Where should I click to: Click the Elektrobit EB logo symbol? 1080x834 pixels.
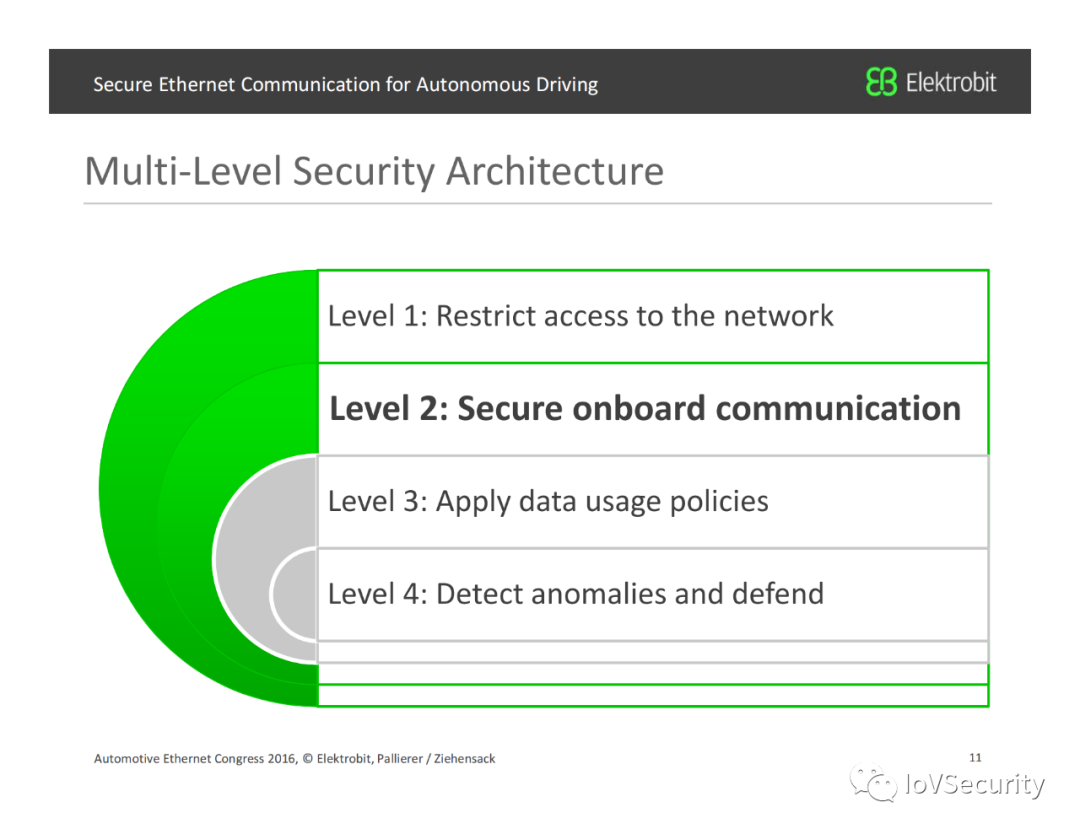point(881,82)
